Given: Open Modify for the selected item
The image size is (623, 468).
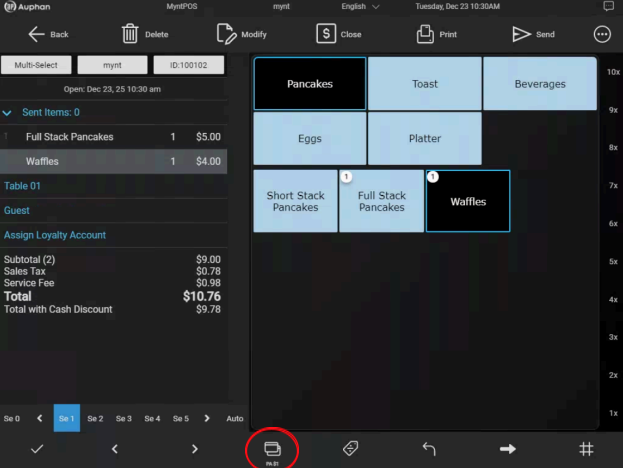Looking at the screenshot, I should click(242, 34).
